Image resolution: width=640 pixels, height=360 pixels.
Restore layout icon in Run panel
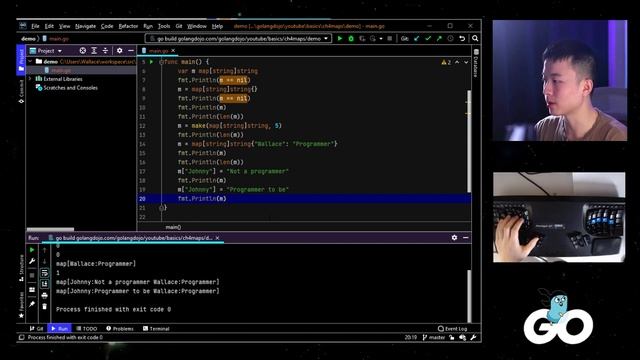pyautogui.click(x=32, y=290)
